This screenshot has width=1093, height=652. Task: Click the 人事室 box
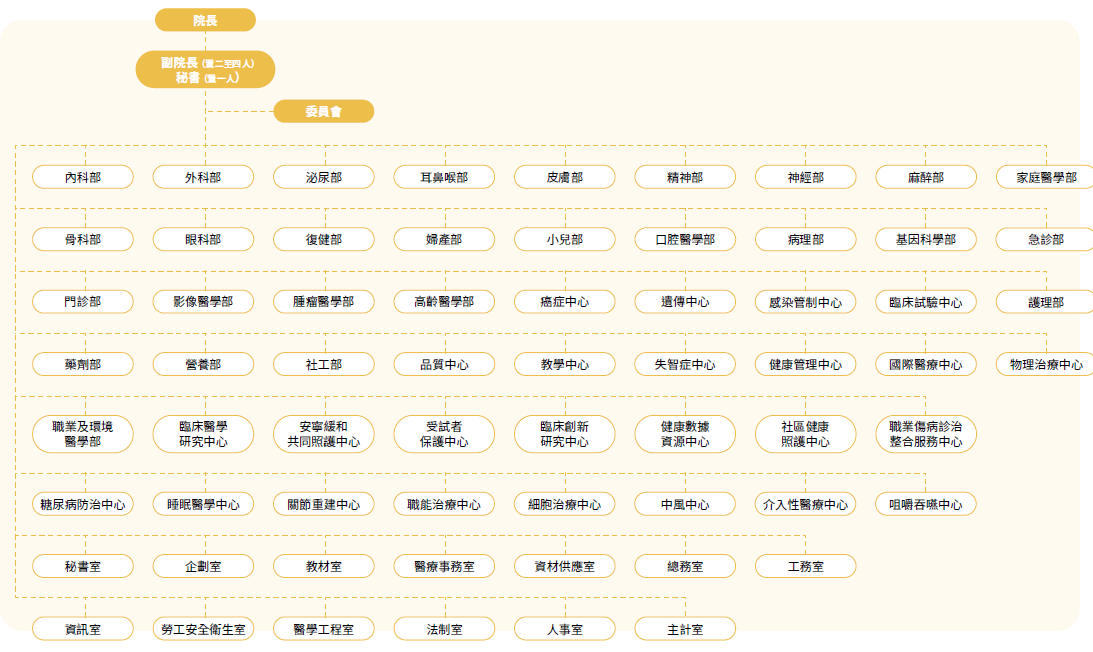tap(565, 629)
